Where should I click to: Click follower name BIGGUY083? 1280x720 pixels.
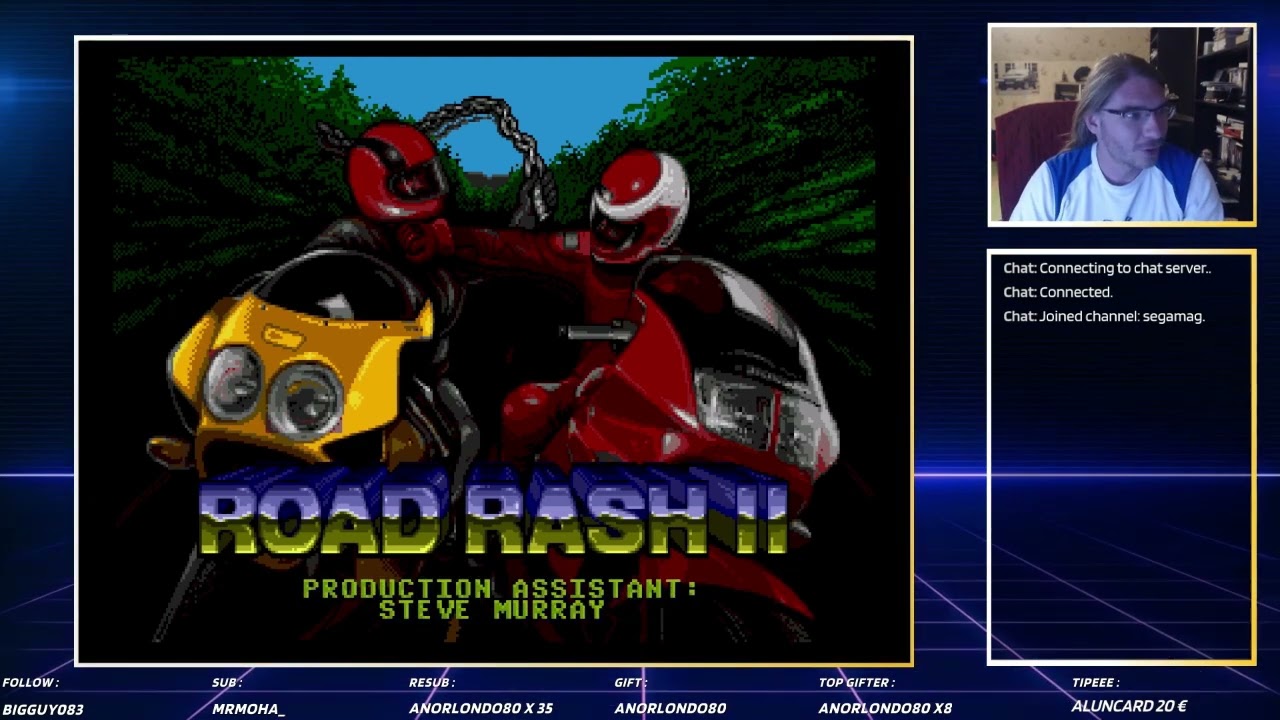(x=43, y=709)
